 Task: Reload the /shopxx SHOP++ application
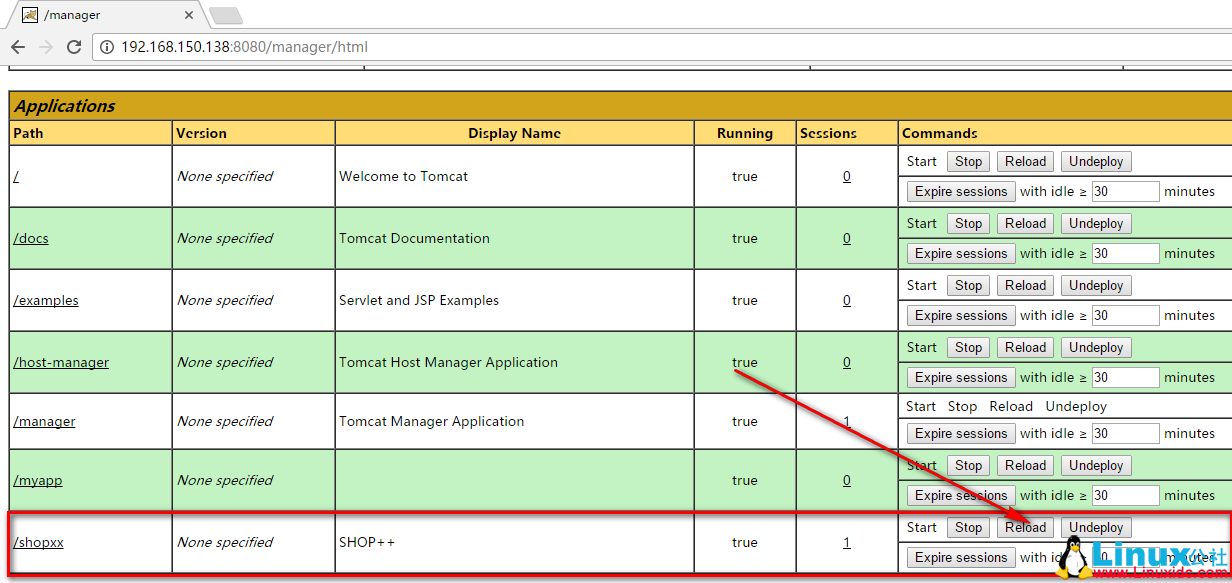coord(1025,527)
